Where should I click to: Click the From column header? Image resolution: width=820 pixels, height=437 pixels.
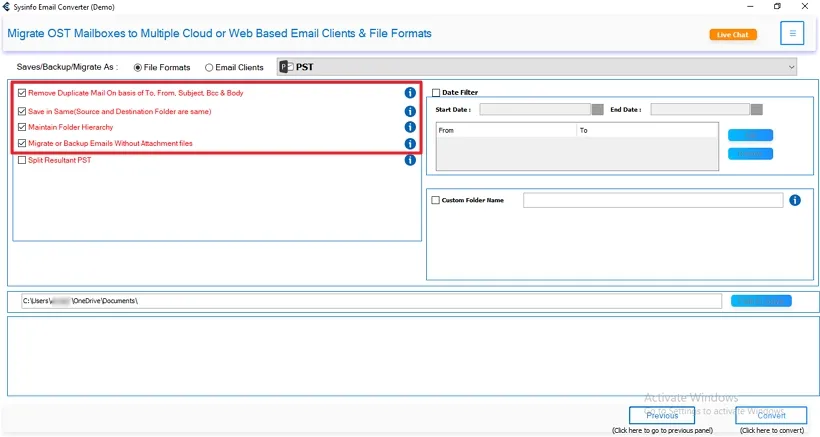[506, 130]
